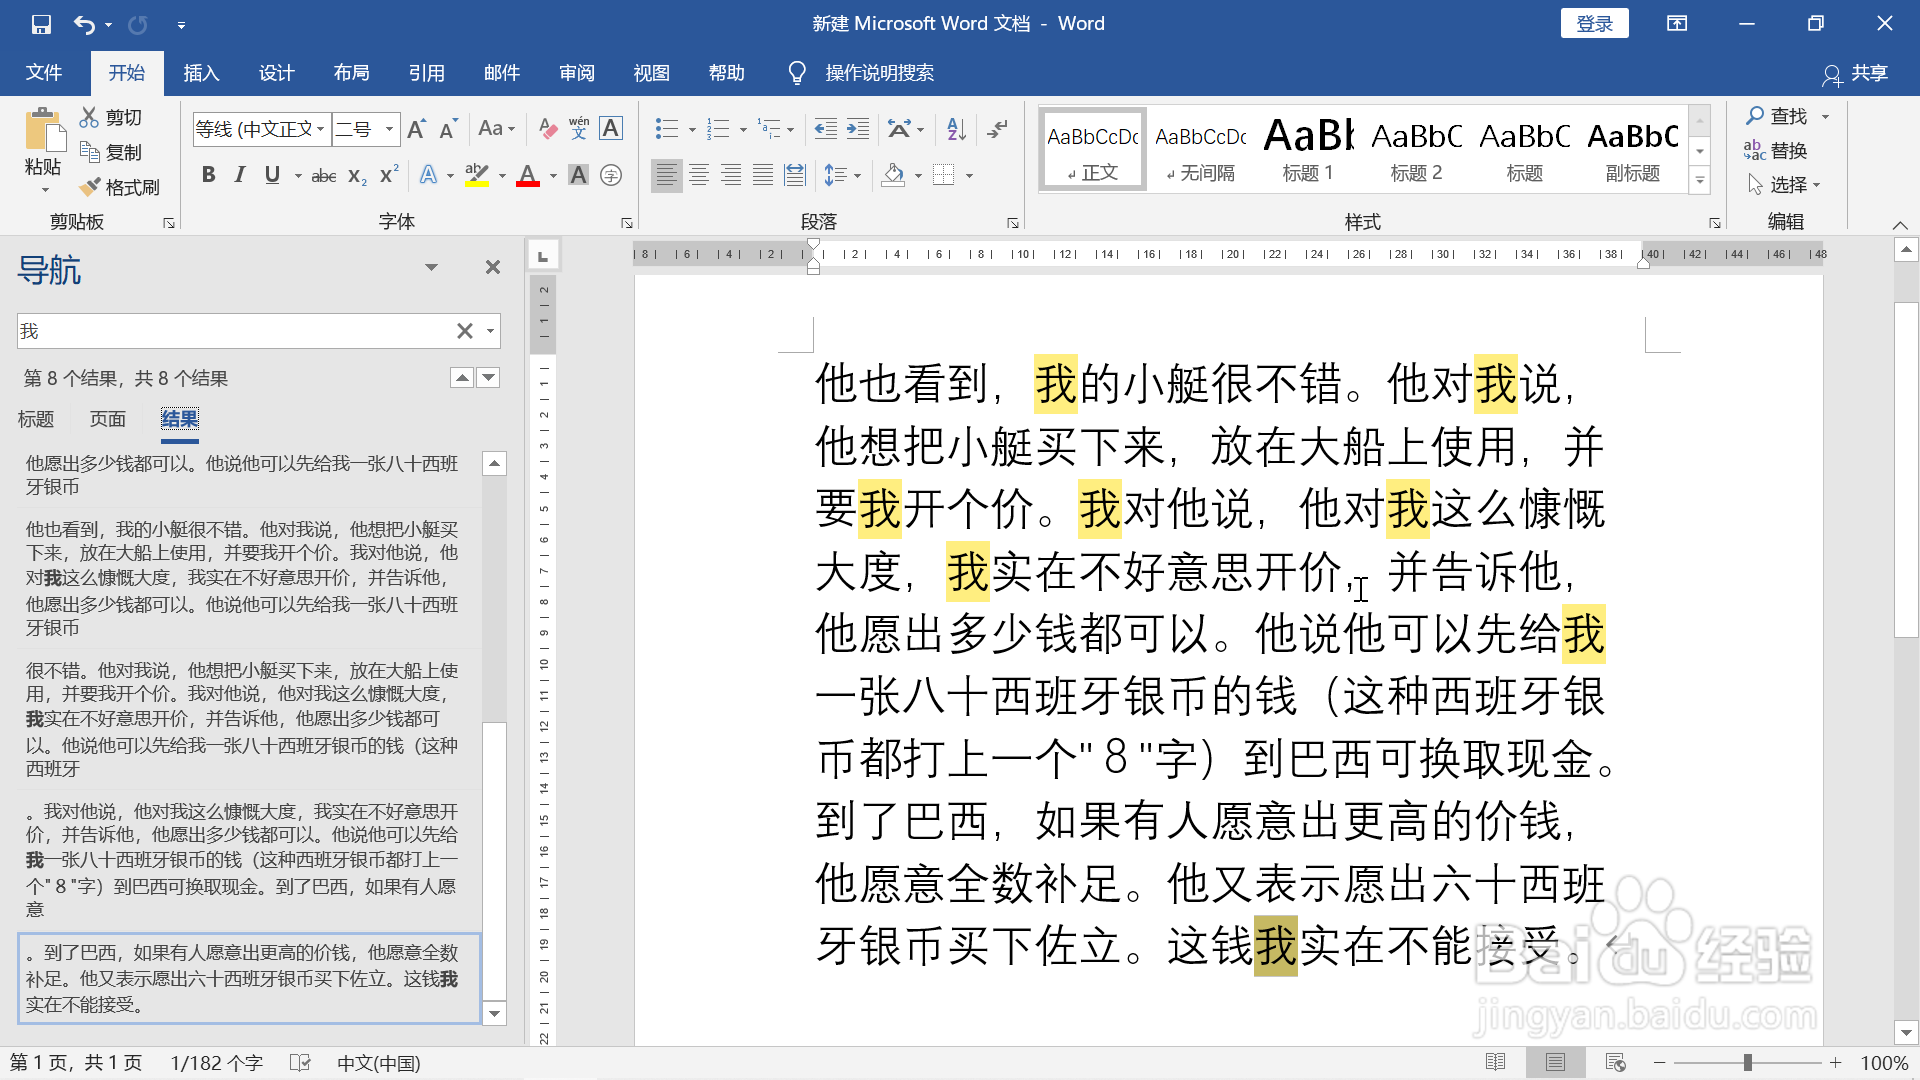Open the line spacing dropdown
This screenshot has width=1920, height=1080.
[x=843, y=174]
